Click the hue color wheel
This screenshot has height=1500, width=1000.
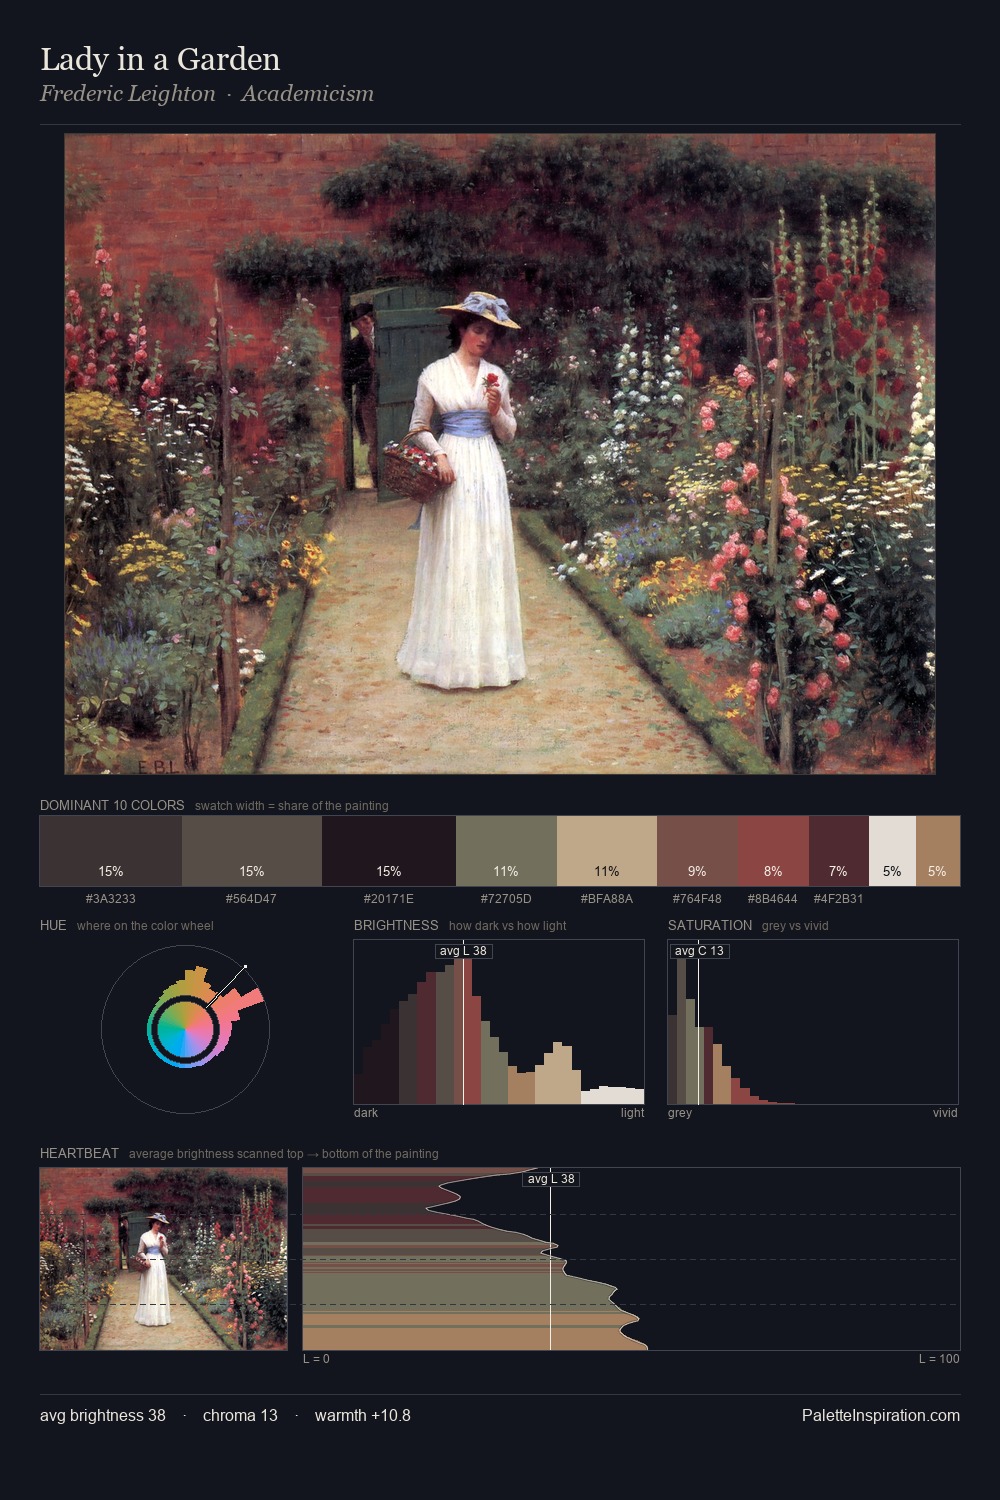point(185,1028)
